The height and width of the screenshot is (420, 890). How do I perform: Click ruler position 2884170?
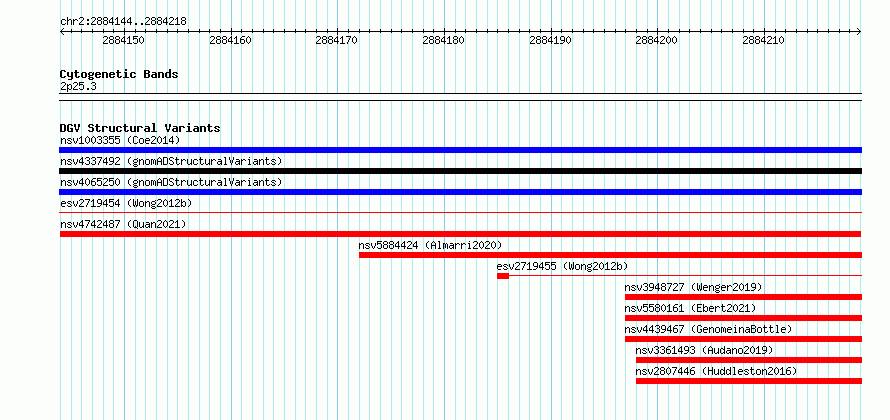coord(337,40)
